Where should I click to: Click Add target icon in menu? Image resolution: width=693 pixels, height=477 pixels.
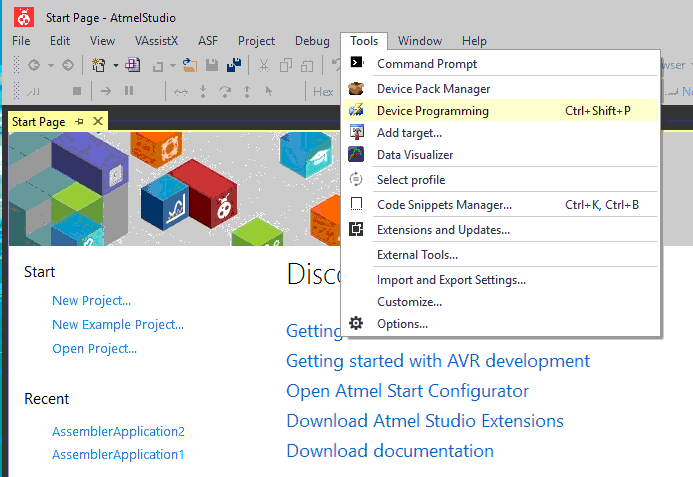pyautogui.click(x=356, y=132)
